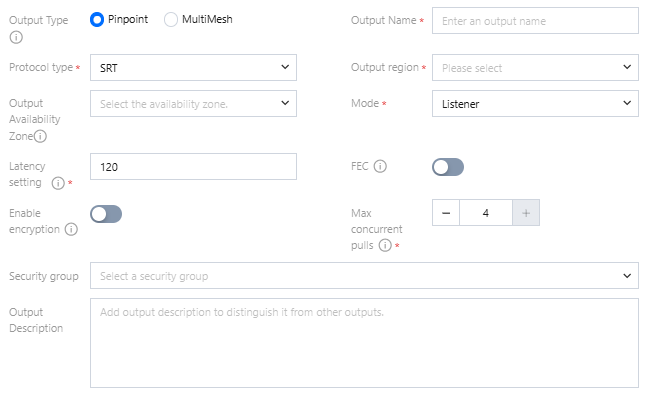659x403 pixels.
Task: Select Pinpoint output type
Action: (x=97, y=20)
